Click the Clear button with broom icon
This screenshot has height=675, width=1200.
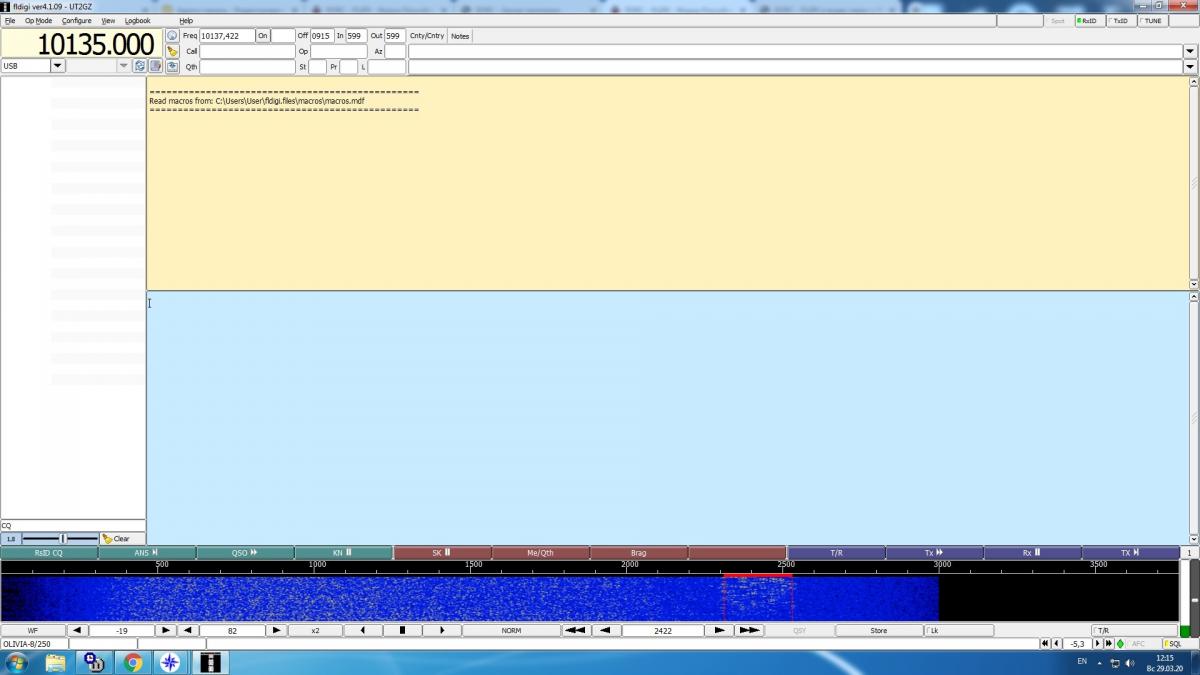(116, 539)
